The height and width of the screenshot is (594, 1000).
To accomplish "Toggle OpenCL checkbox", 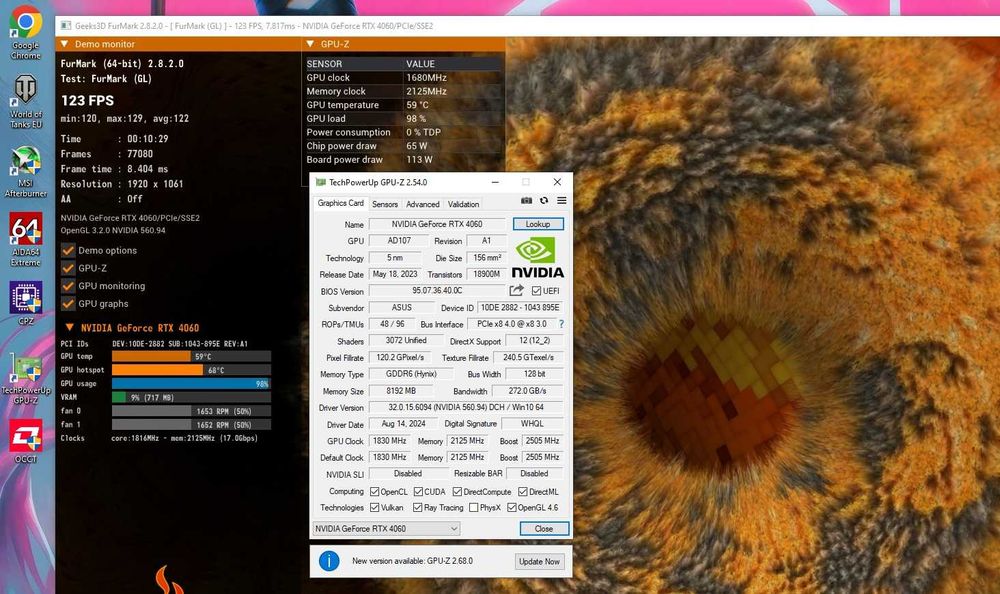I will [x=374, y=492].
